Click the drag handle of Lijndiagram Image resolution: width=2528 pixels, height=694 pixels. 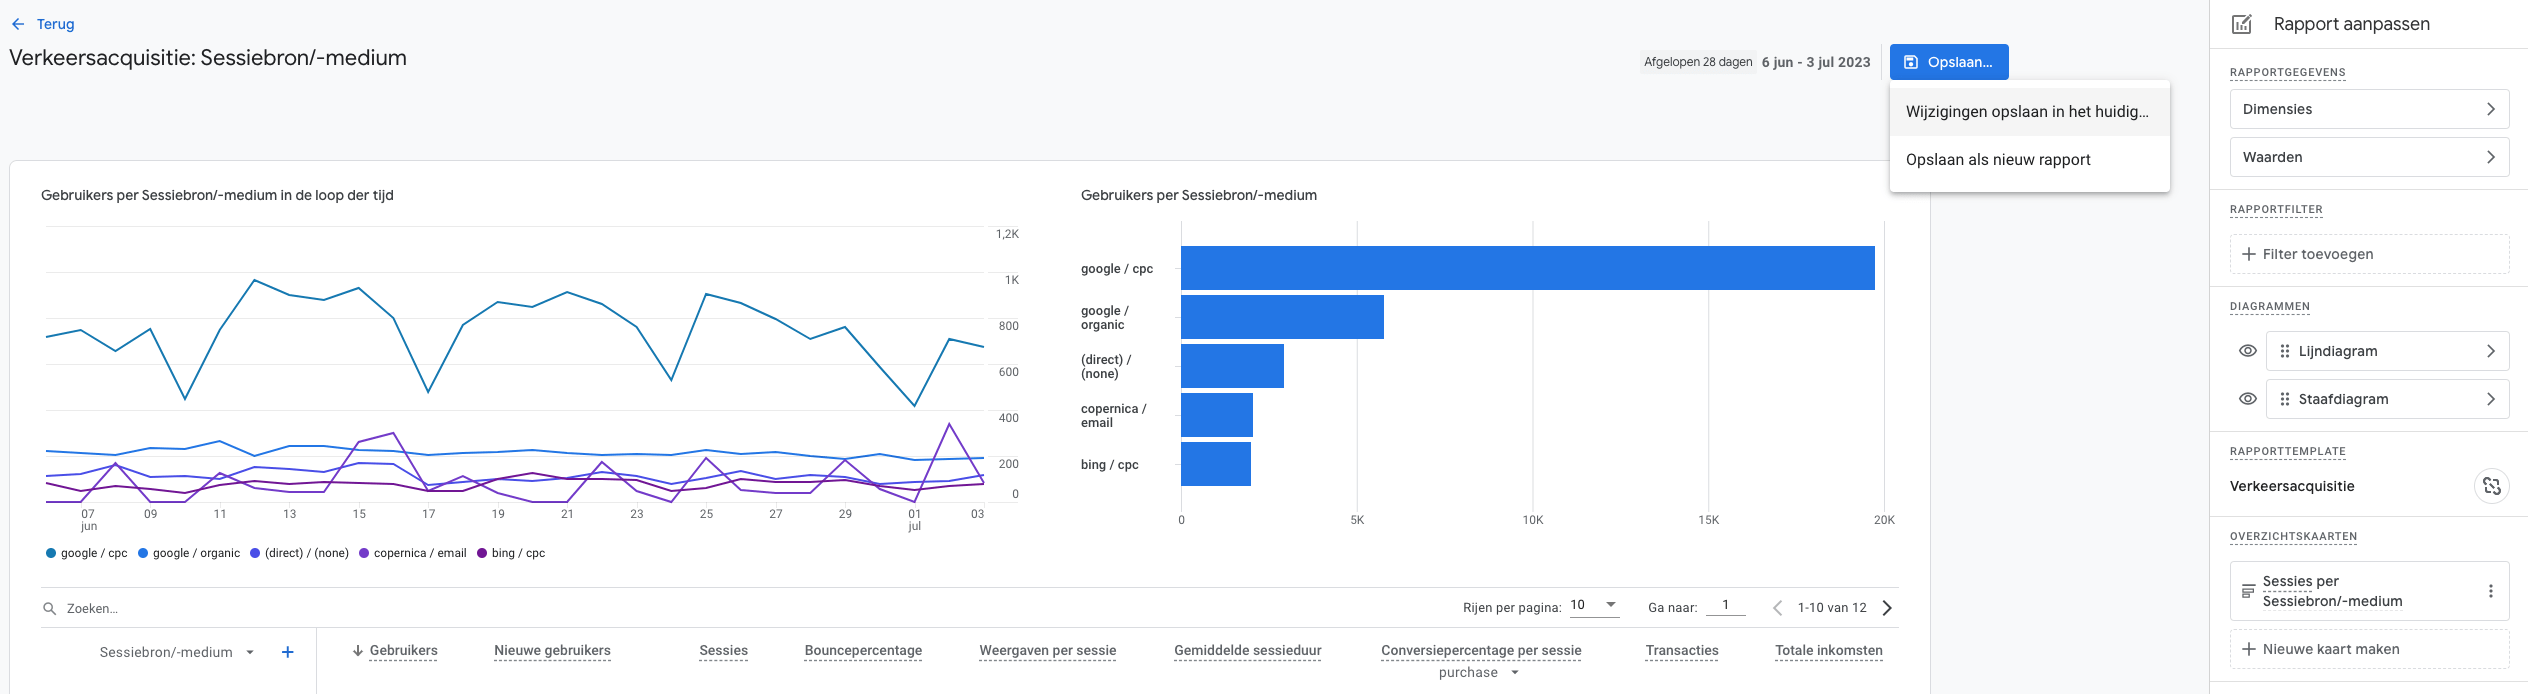tap(2284, 351)
